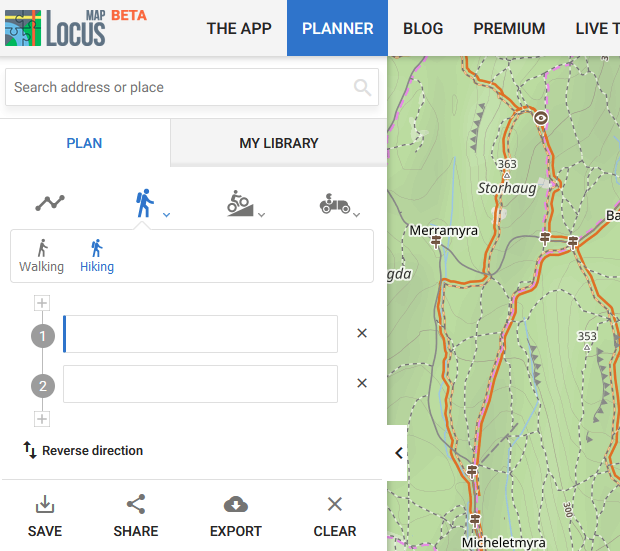
Task: Export the planned route
Action: click(236, 517)
